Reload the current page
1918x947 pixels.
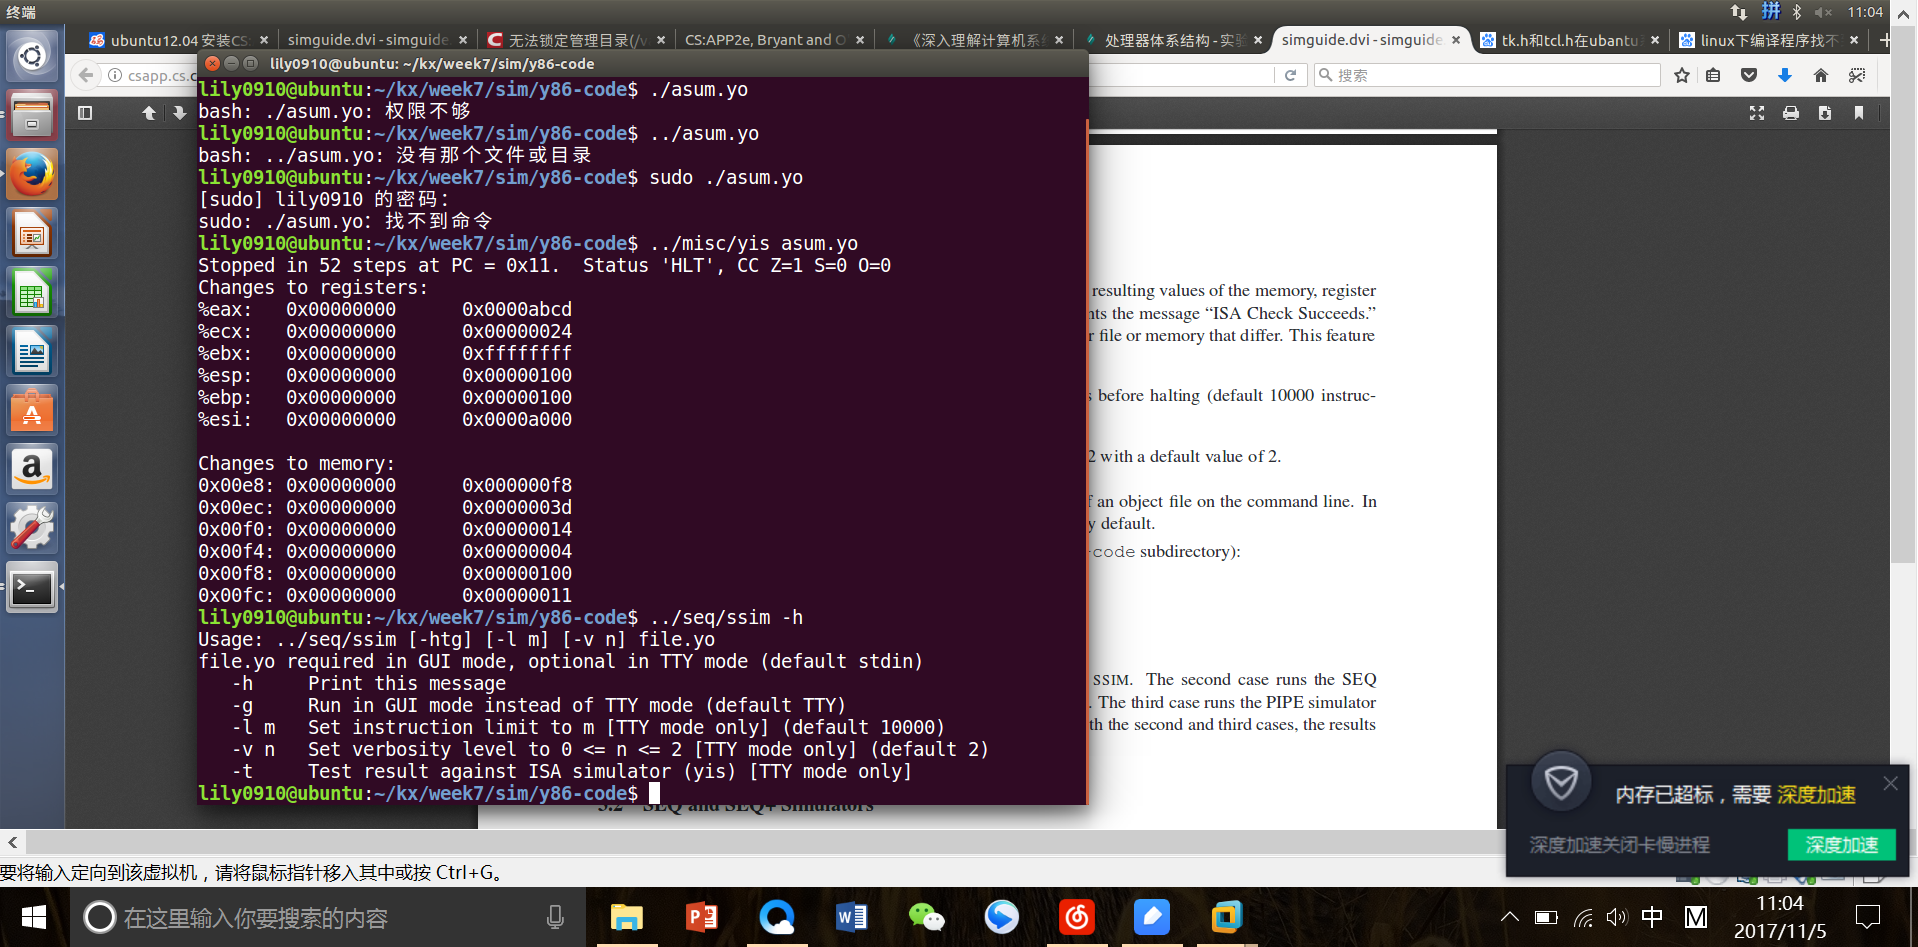(x=1290, y=75)
